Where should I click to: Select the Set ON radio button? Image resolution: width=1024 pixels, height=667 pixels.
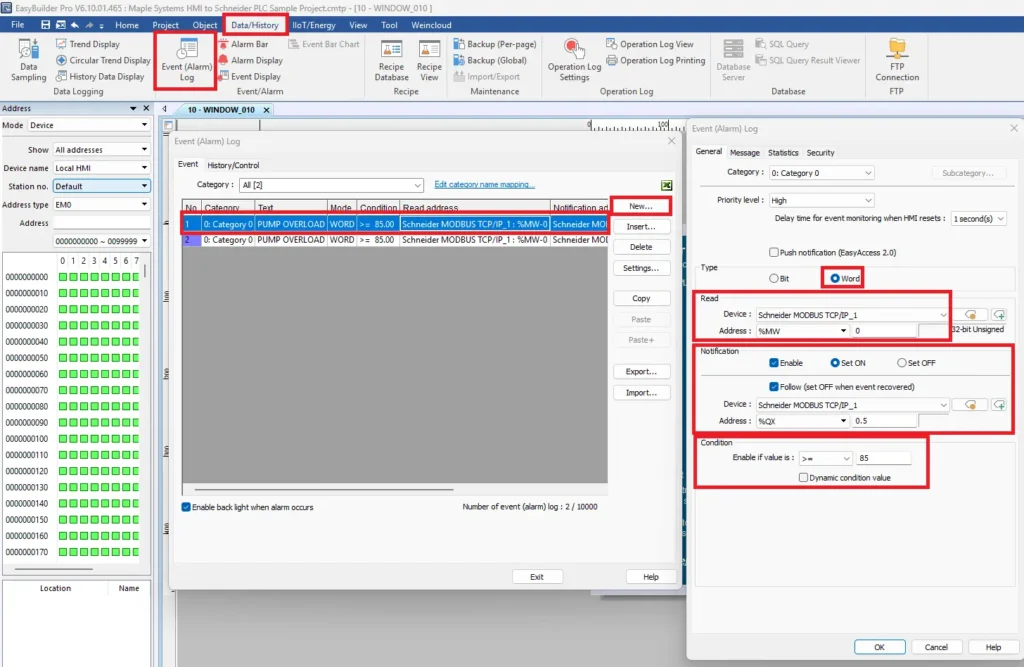click(x=835, y=363)
